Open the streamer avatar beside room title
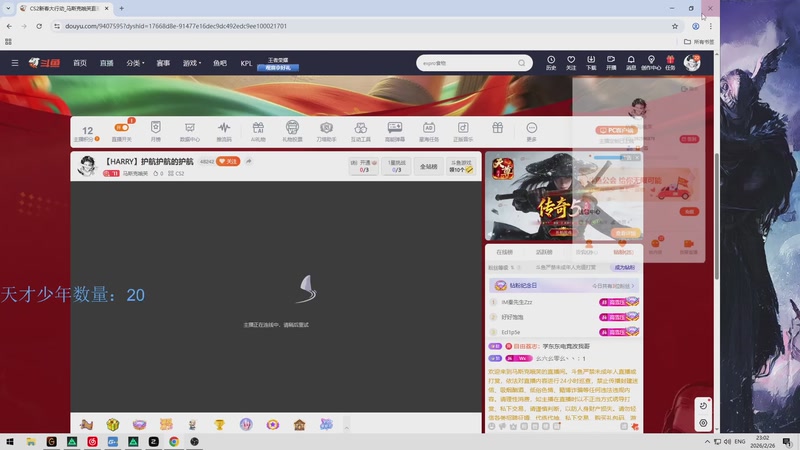 point(87,166)
